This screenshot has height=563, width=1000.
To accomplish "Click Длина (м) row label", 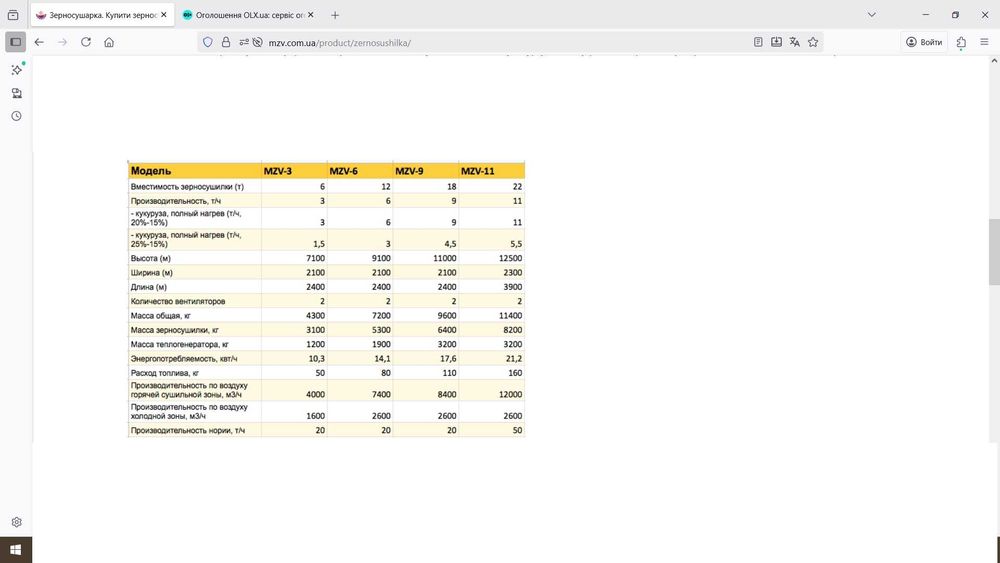I will 149,287.
